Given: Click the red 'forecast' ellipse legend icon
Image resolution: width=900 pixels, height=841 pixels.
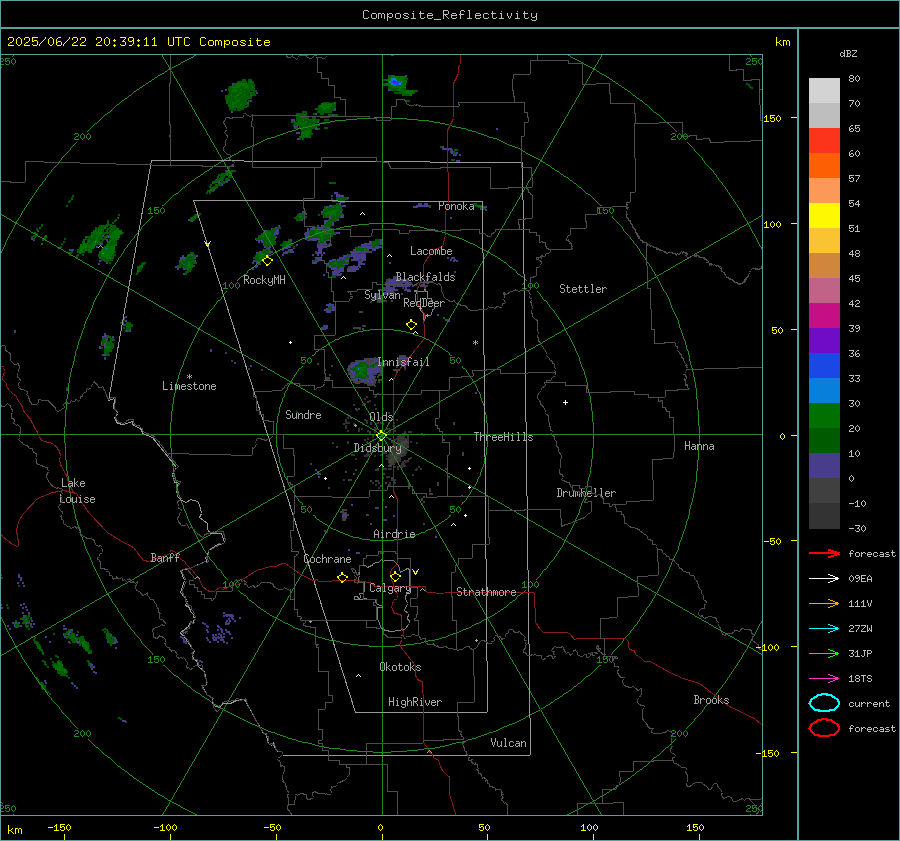Looking at the screenshot, I should [824, 728].
